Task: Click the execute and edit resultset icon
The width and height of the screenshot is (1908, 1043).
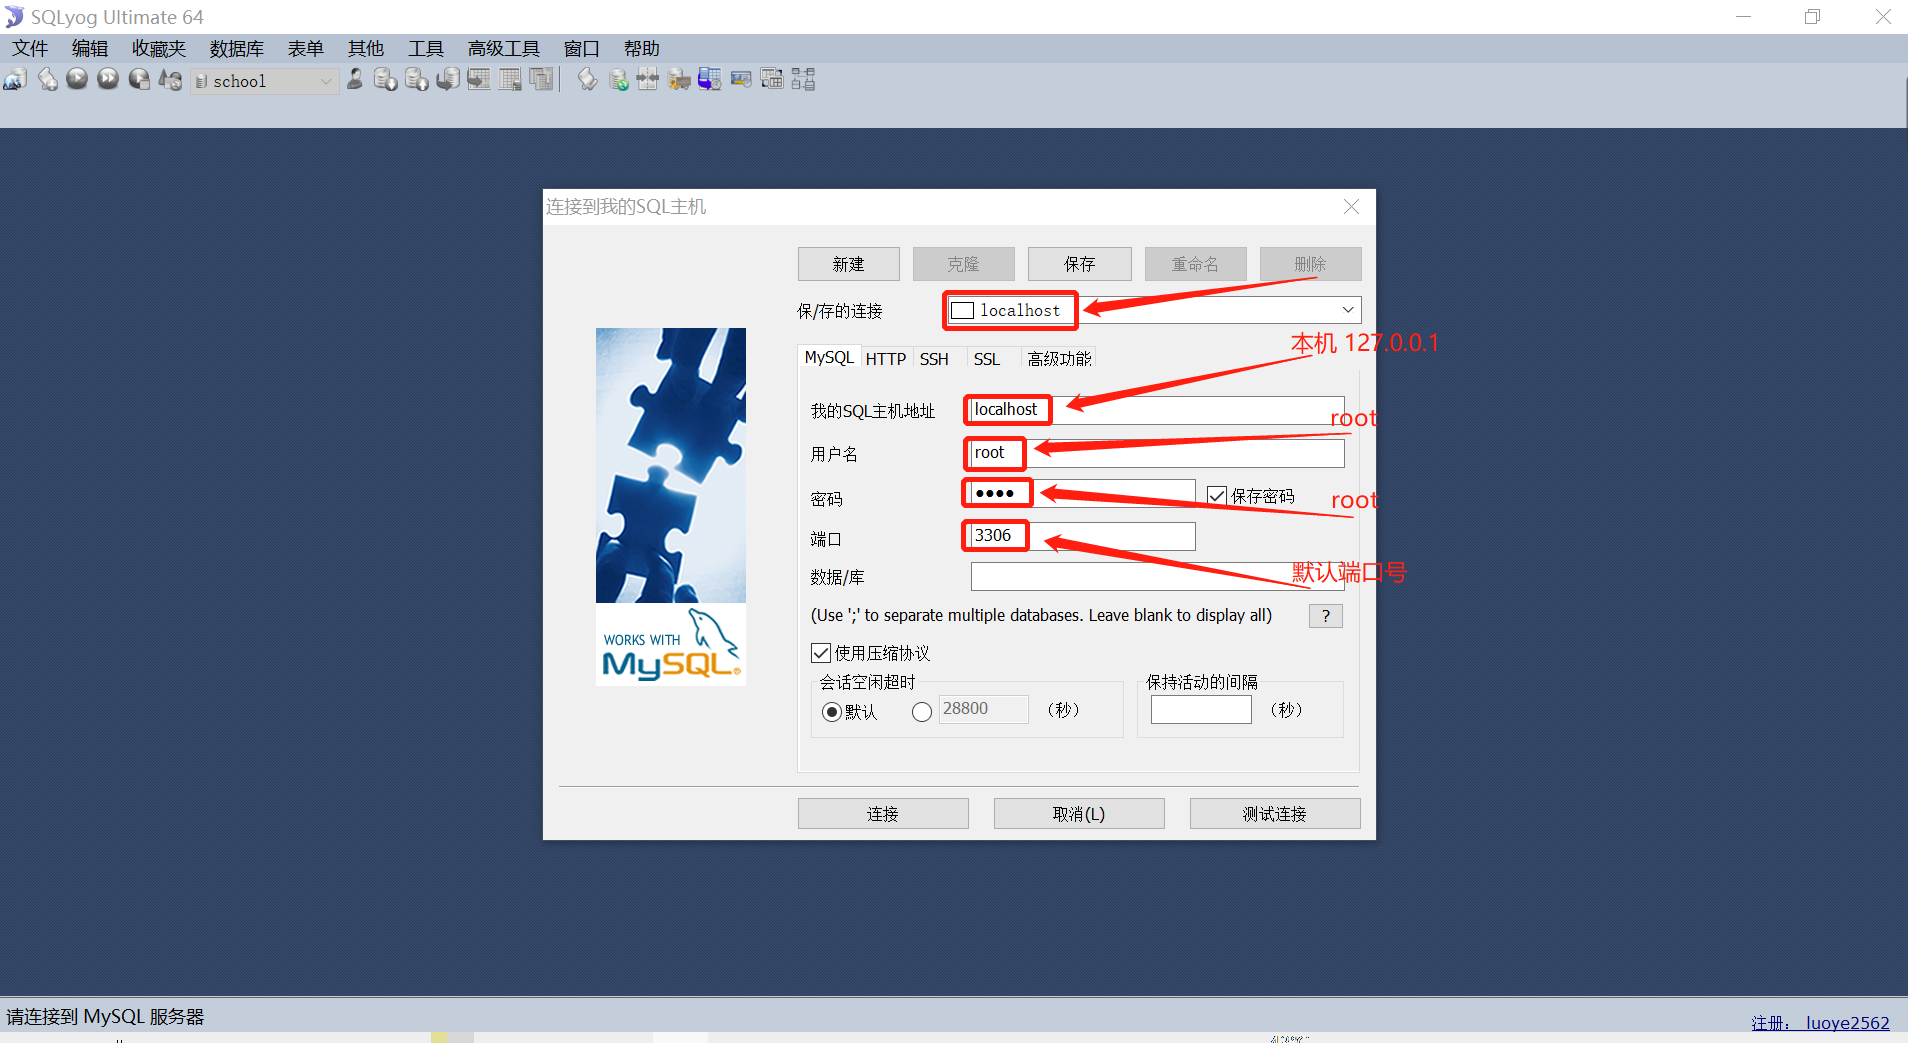Action: [139, 80]
